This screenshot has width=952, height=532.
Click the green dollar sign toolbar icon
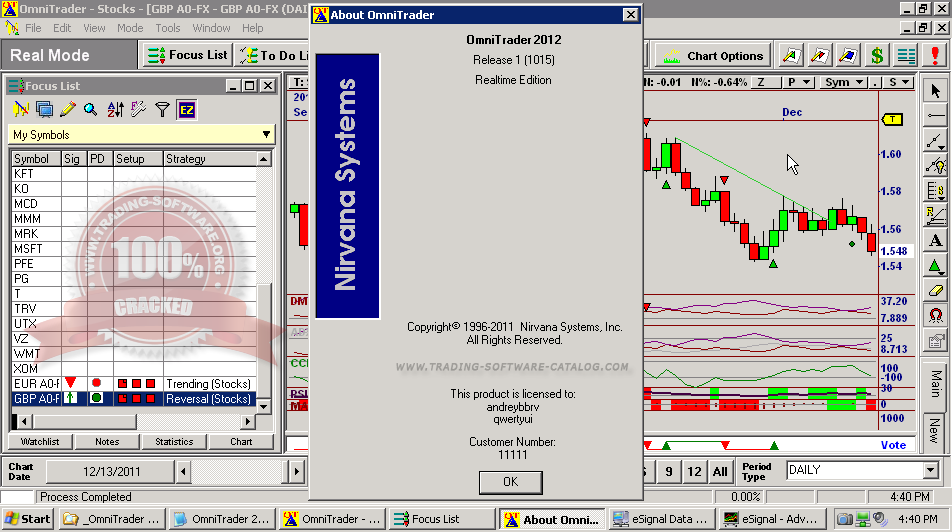[x=877, y=56]
